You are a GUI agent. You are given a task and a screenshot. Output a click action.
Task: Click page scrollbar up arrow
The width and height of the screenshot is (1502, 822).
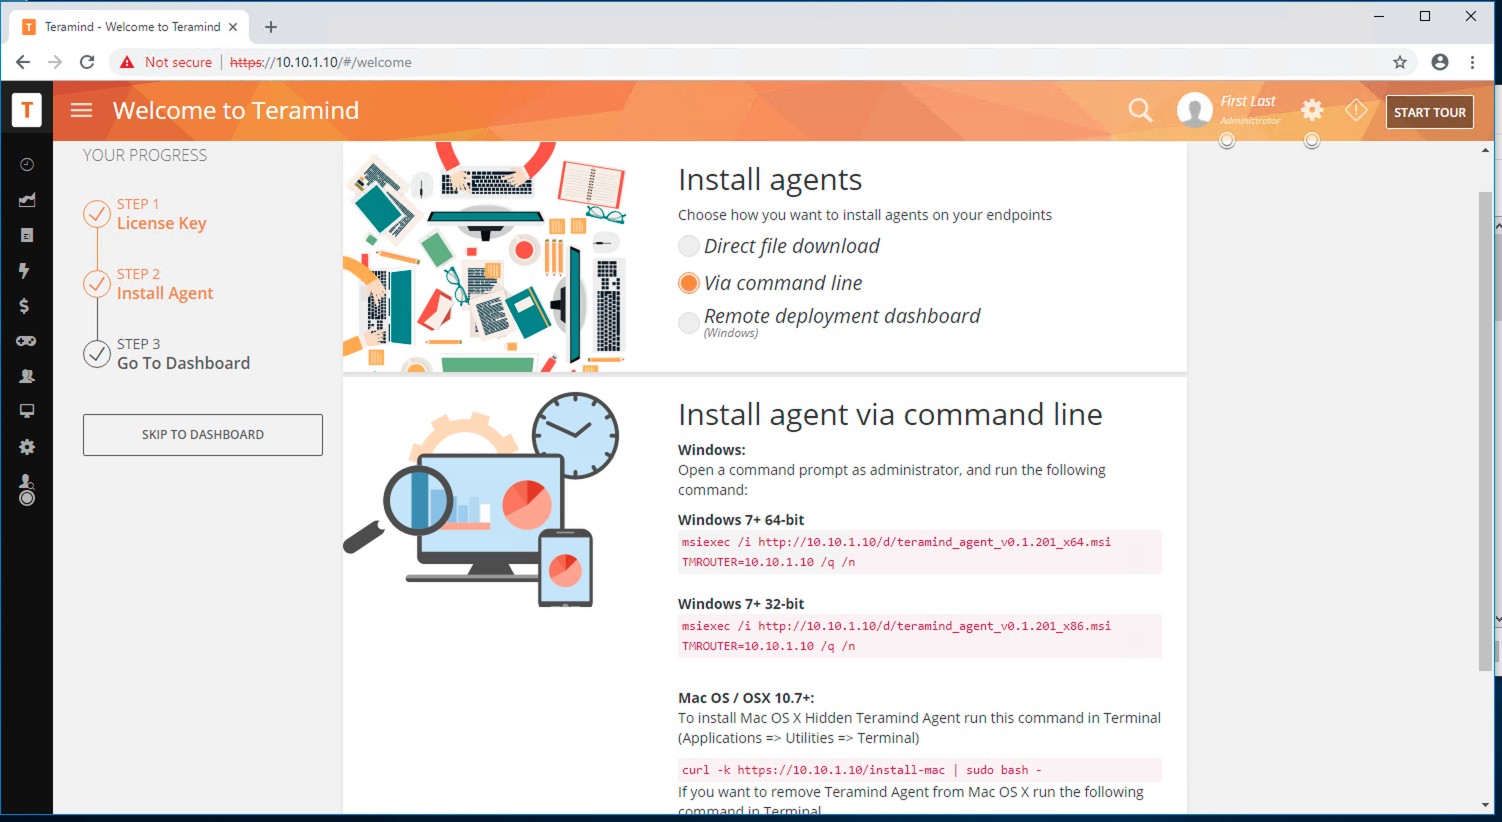point(1485,150)
